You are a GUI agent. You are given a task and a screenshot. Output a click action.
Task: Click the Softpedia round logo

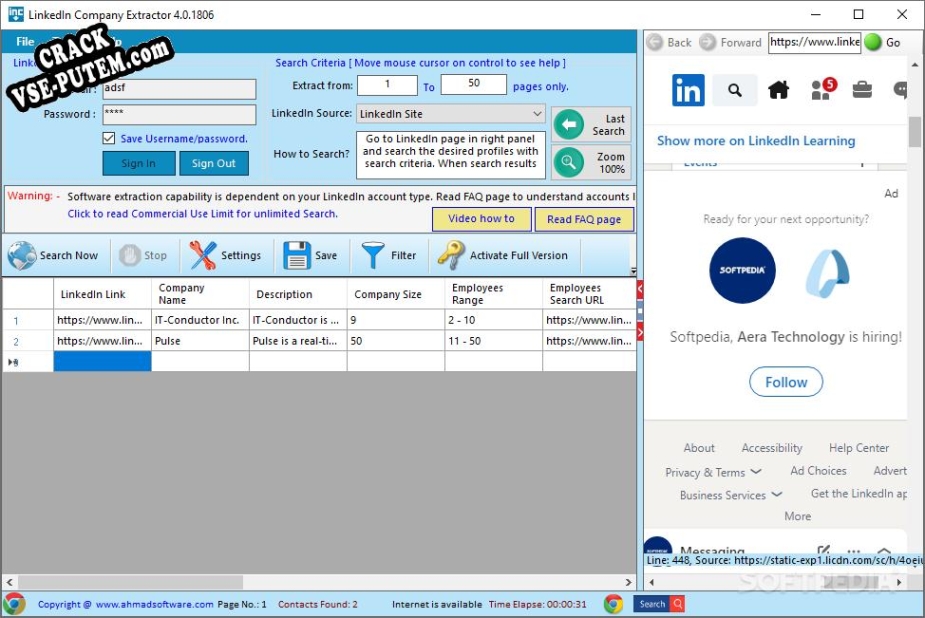point(742,271)
